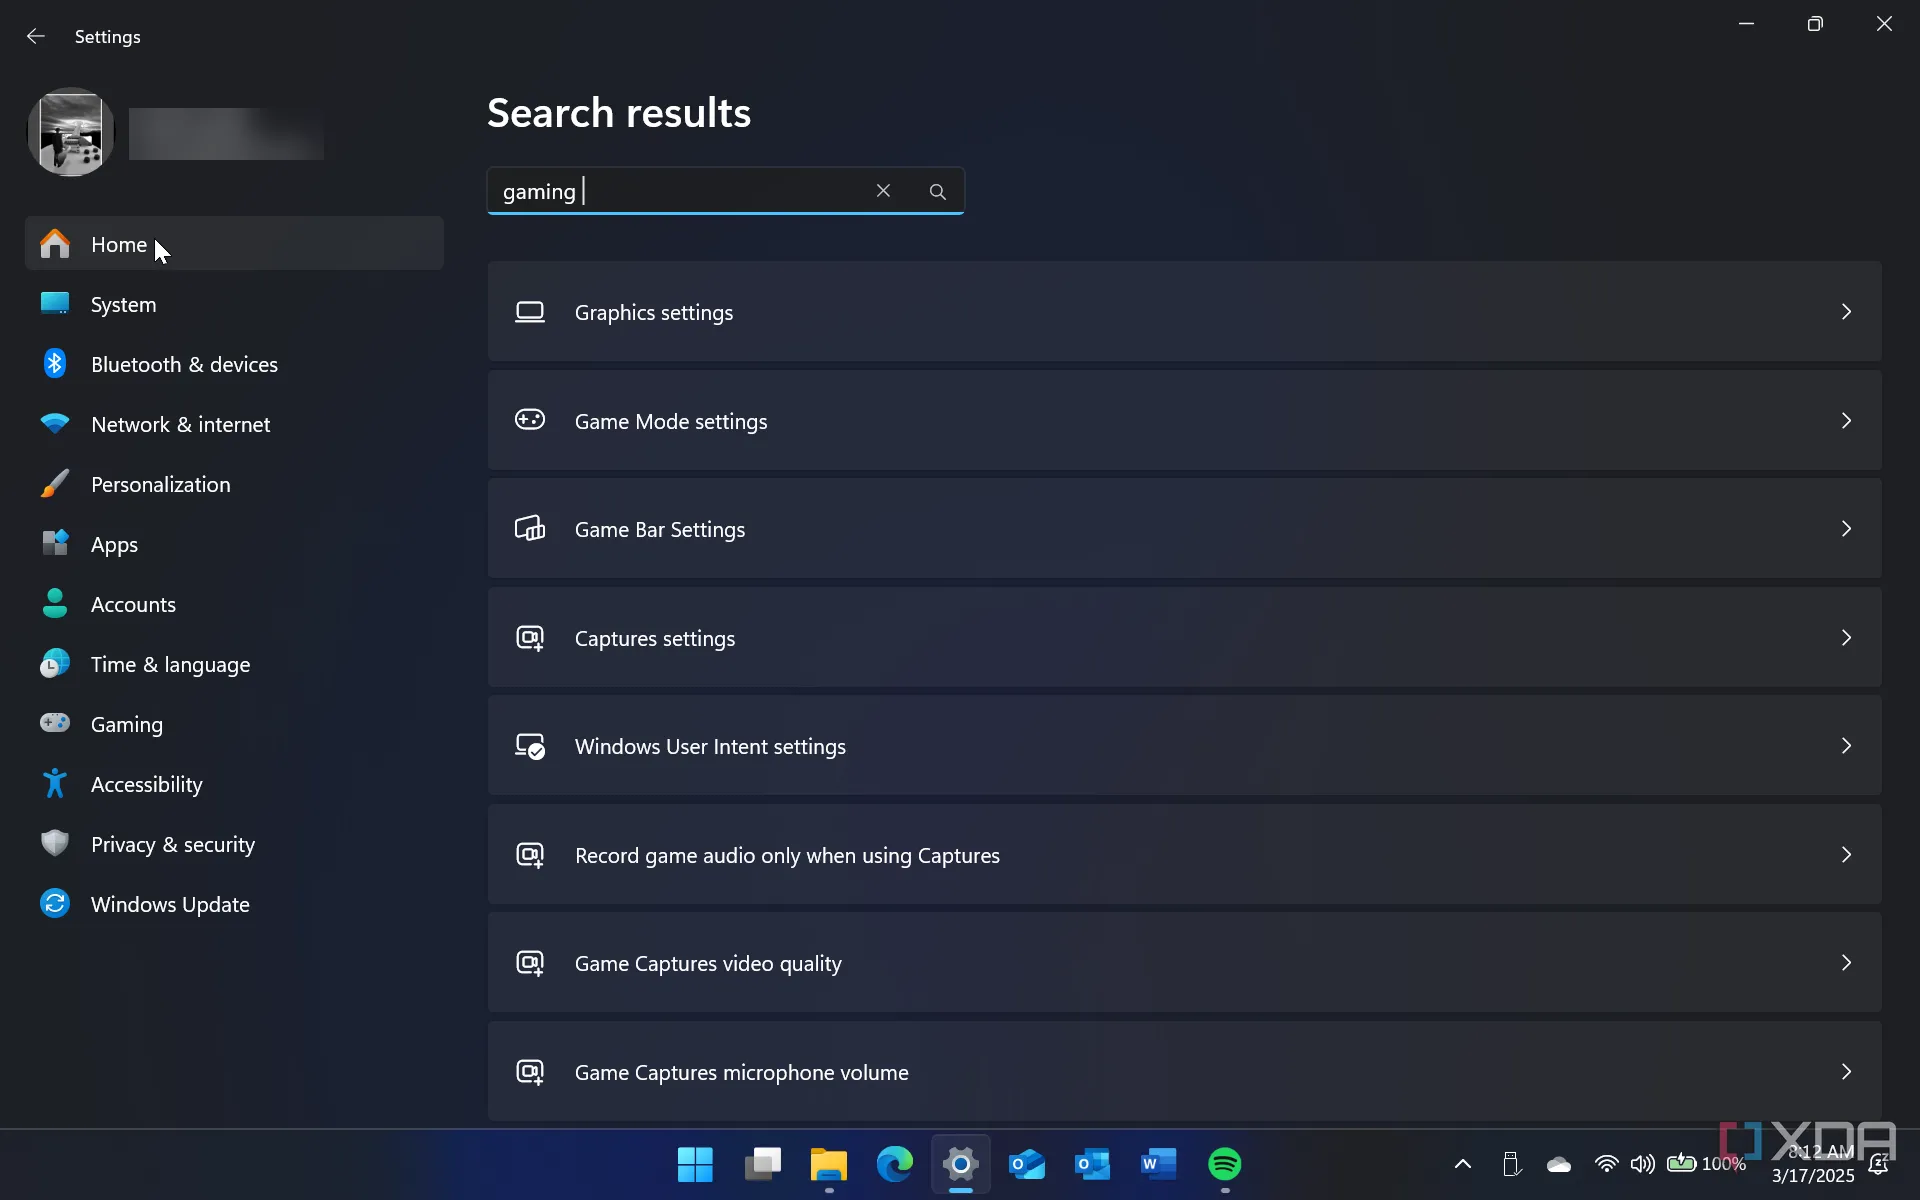The image size is (1920, 1200).
Task: Open Microsoft Edge from the taskbar
Action: tap(894, 1164)
